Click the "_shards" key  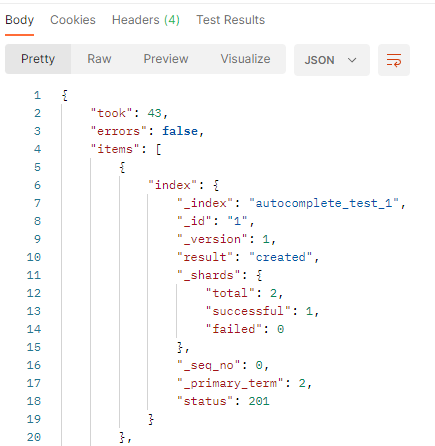click(x=209, y=275)
